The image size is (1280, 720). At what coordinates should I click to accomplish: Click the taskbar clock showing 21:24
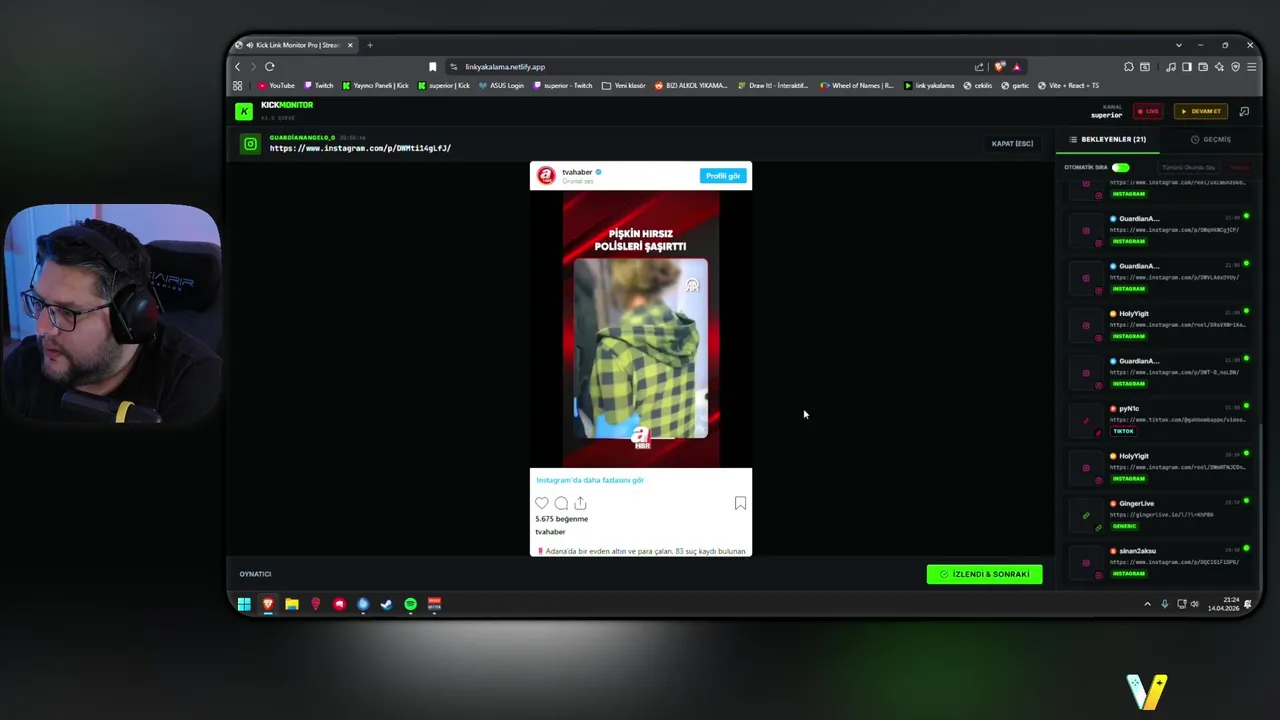click(x=1223, y=604)
